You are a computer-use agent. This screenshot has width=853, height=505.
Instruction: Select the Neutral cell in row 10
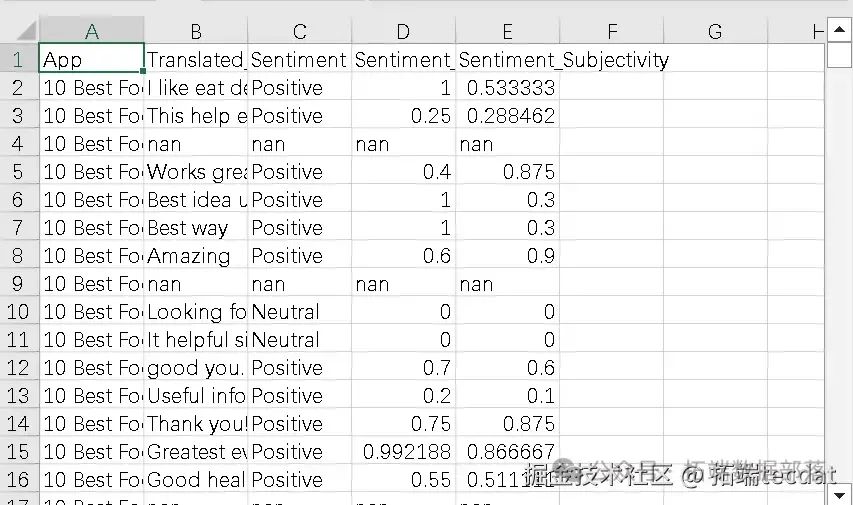tap(299, 312)
